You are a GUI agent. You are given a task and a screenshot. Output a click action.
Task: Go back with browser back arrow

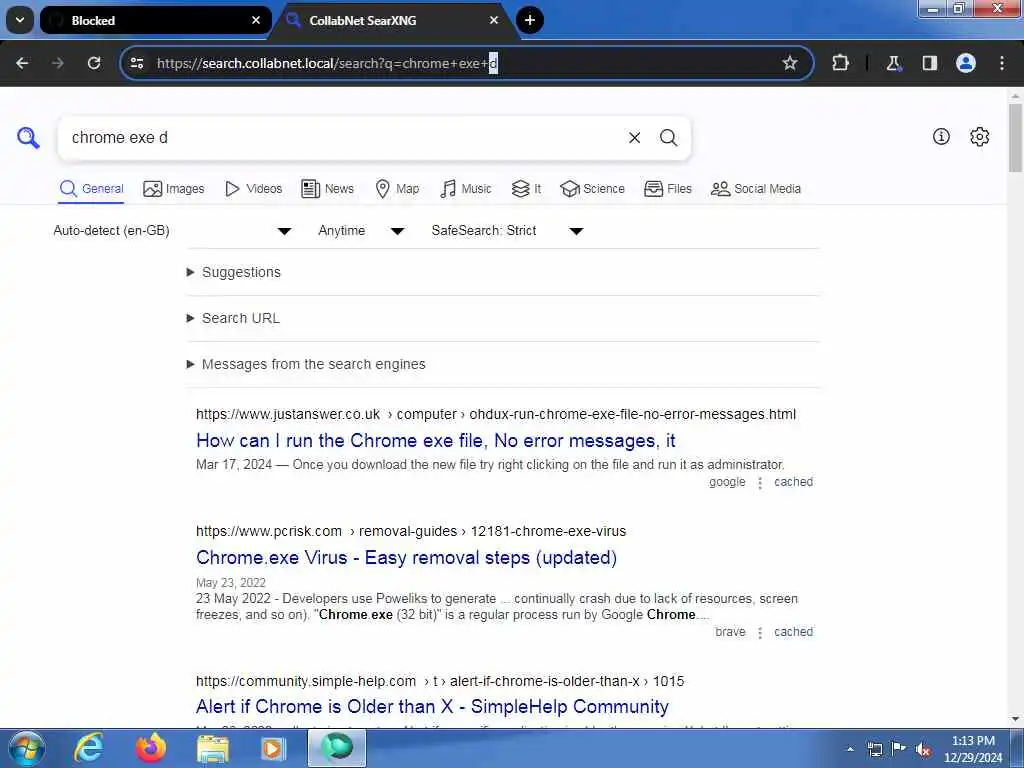22,63
